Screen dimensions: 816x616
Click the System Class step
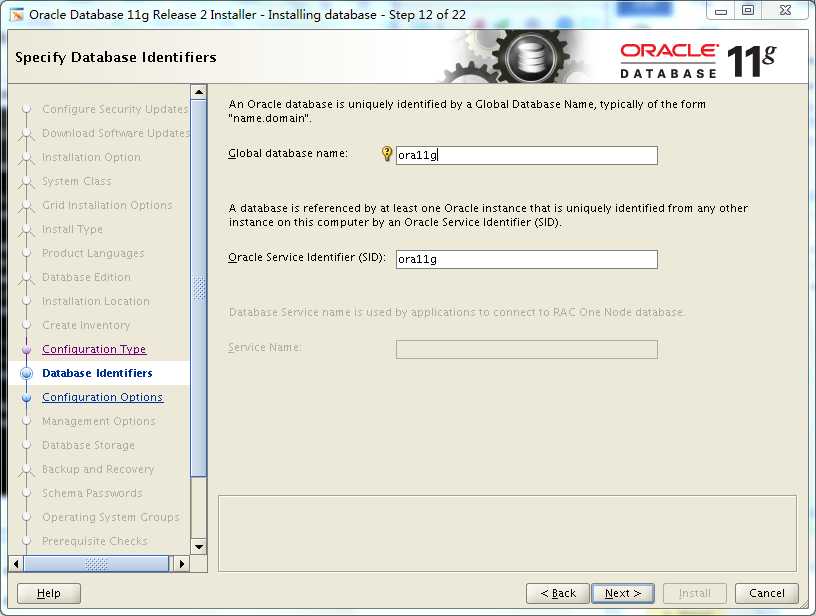pyautogui.click(x=76, y=181)
